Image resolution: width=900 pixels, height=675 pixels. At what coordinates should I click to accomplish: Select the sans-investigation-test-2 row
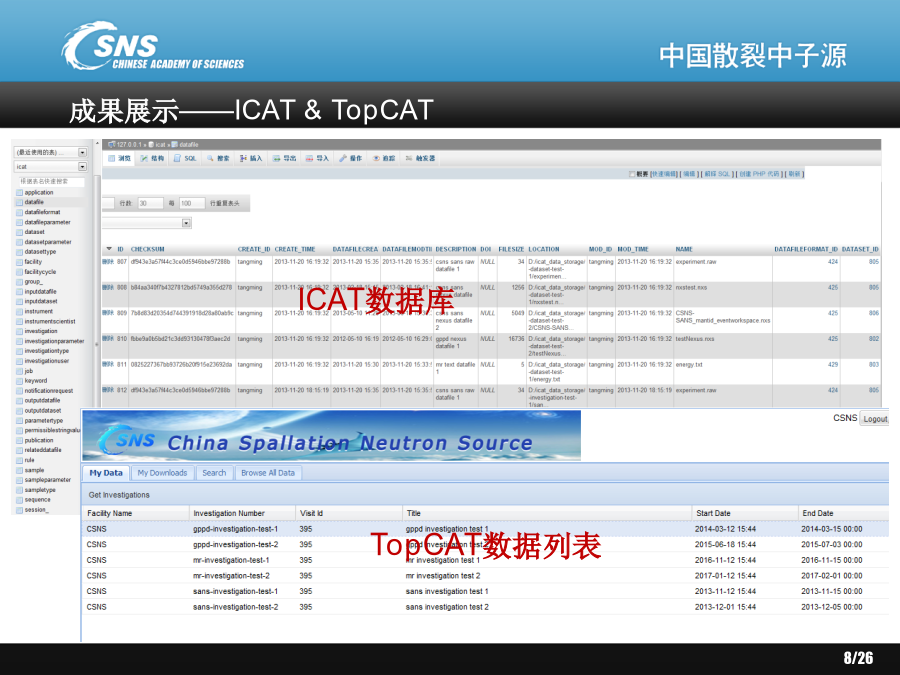pyautogui.click(x=485, y=607)
